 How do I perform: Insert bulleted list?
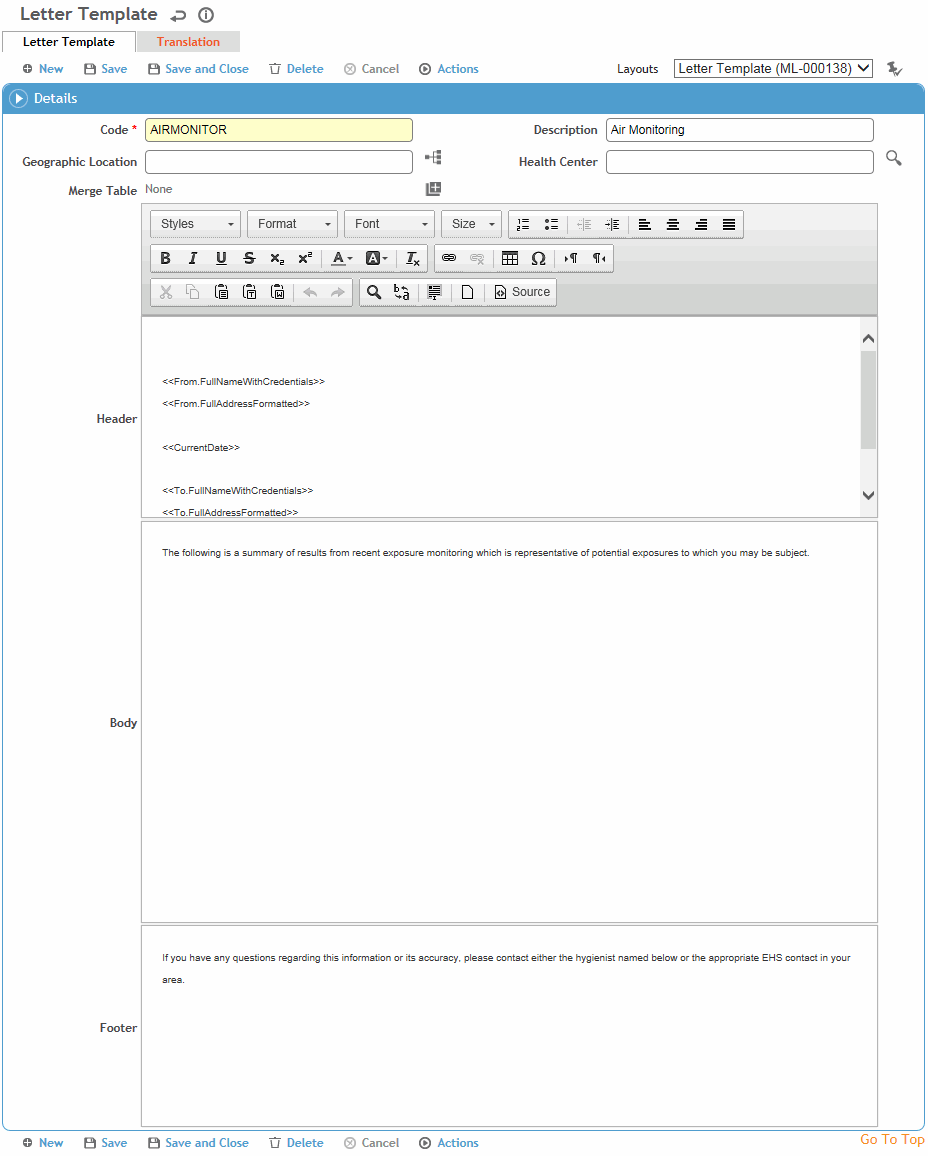[551, 224]
